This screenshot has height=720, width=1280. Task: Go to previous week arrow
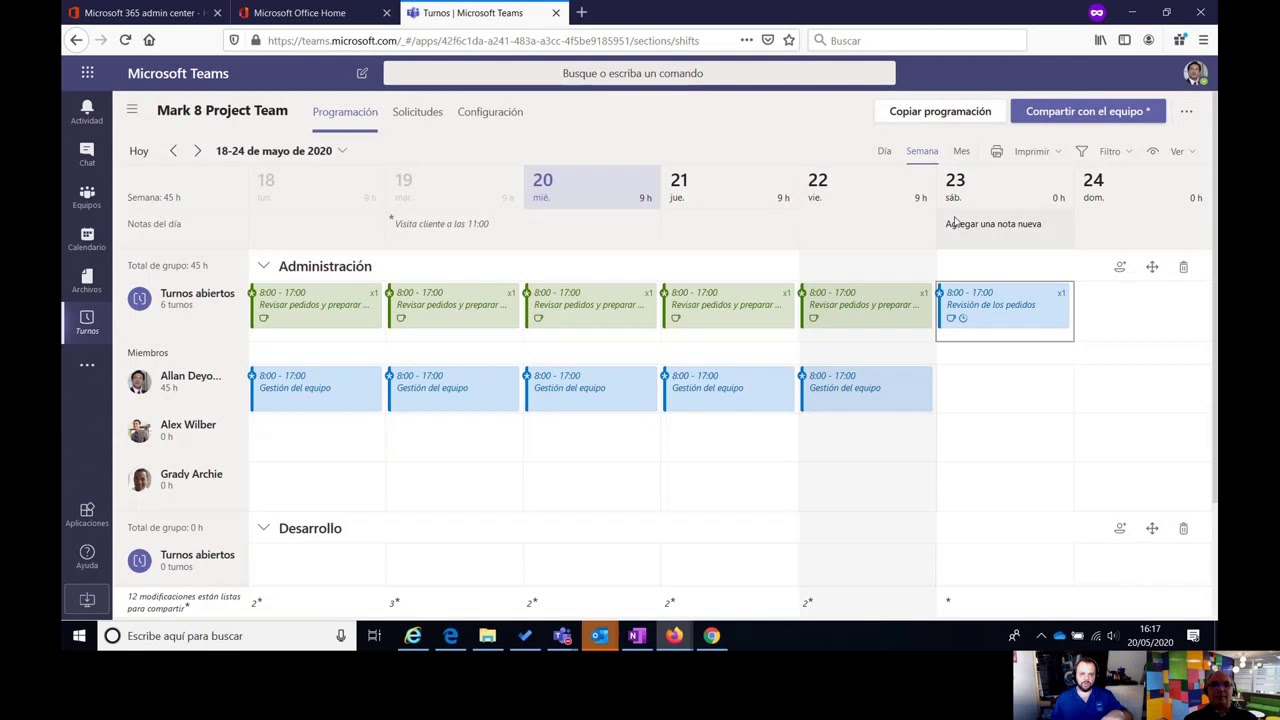[173, 151]
